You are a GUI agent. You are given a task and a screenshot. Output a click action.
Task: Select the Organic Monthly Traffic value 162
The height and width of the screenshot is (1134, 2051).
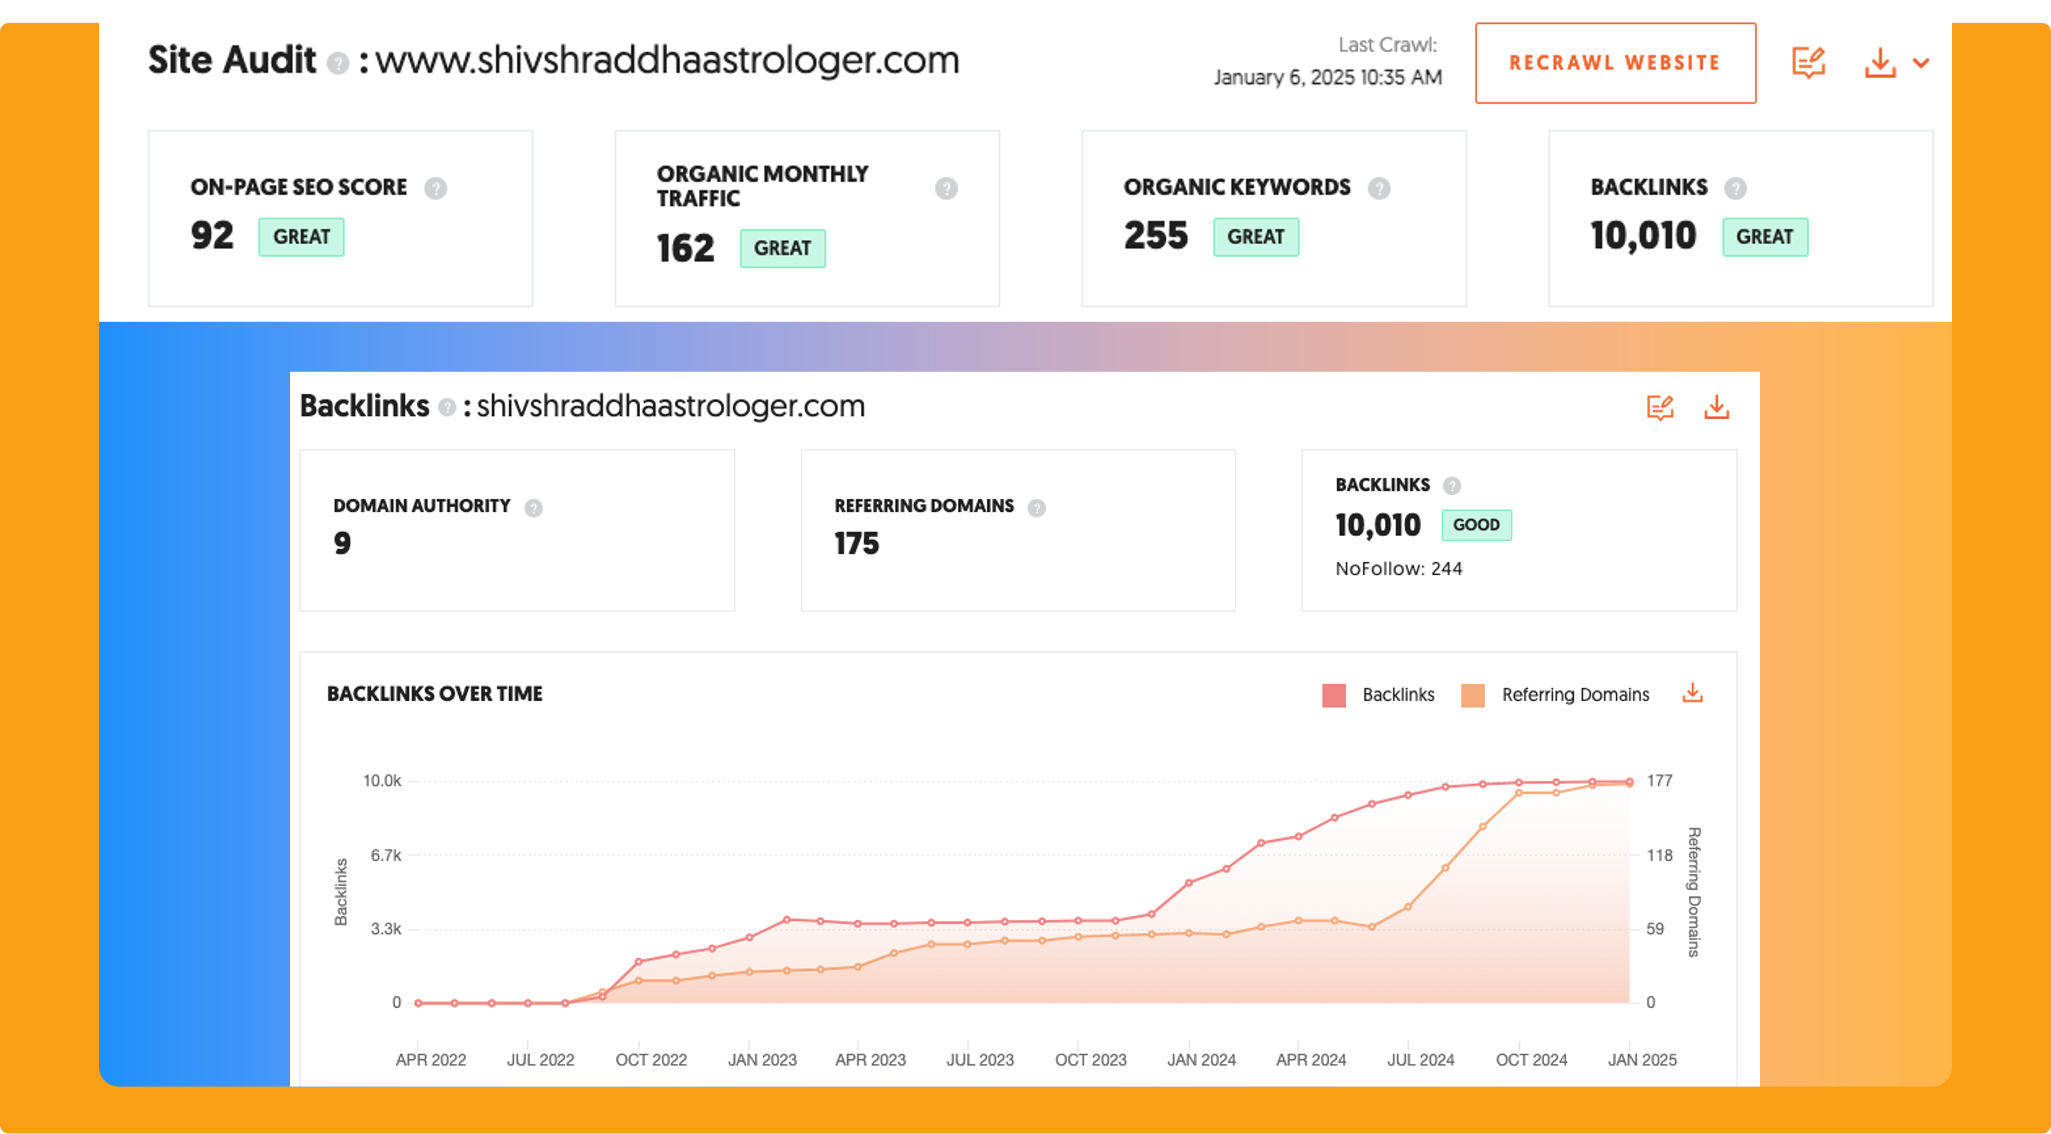685,248
